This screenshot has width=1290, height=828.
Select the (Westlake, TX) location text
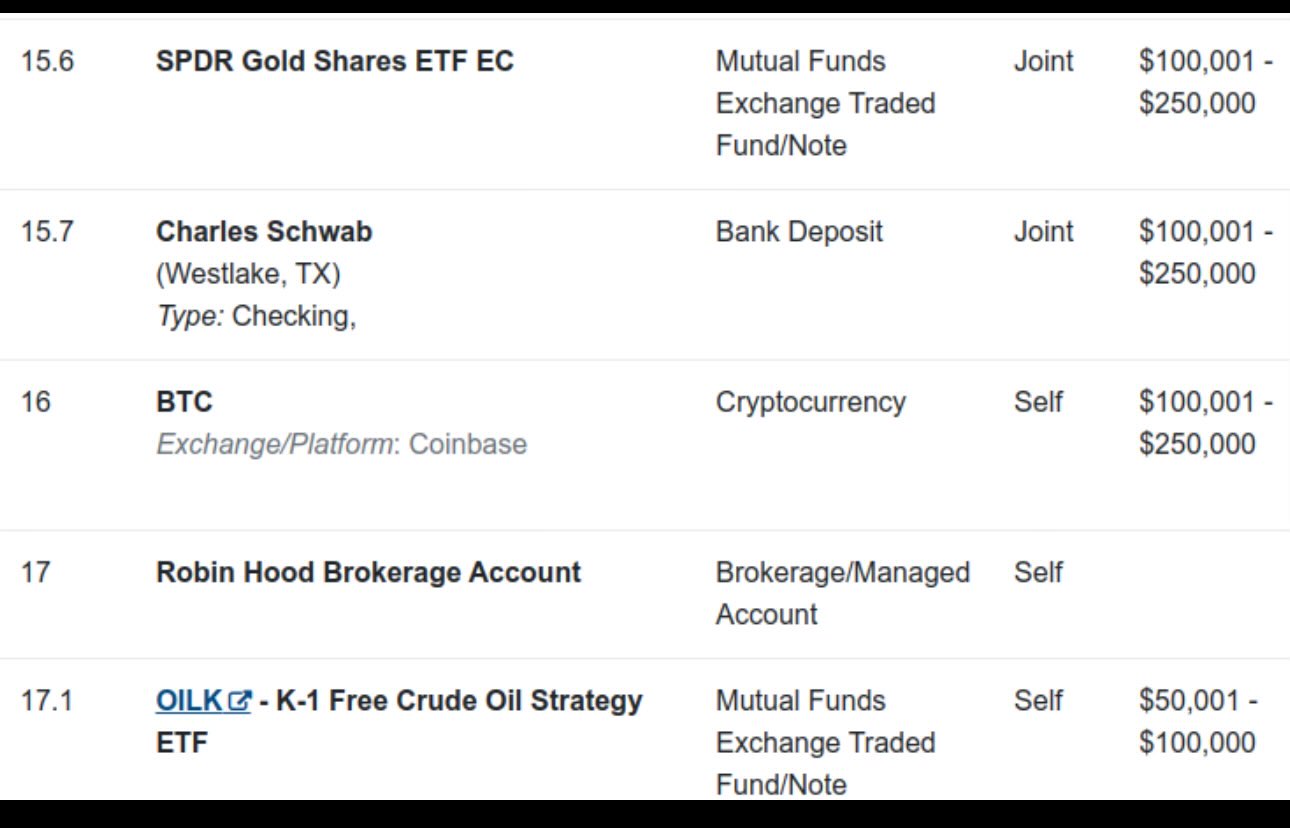248,274
